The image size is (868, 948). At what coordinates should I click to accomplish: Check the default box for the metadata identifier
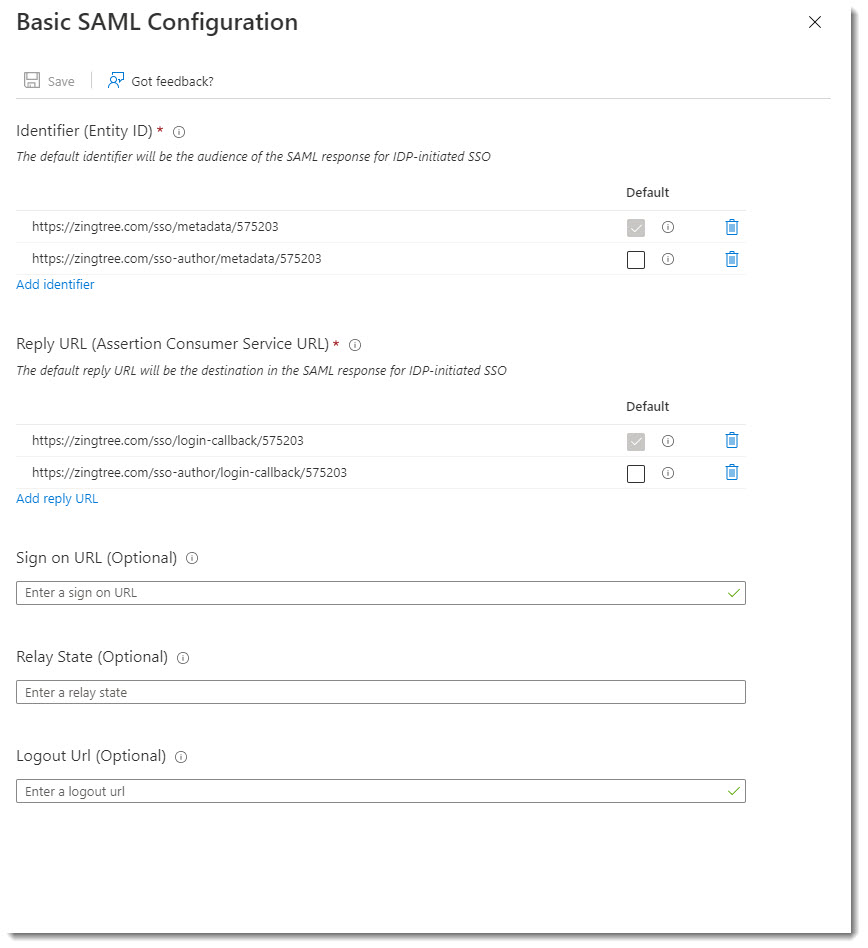[x=636, y=227]
